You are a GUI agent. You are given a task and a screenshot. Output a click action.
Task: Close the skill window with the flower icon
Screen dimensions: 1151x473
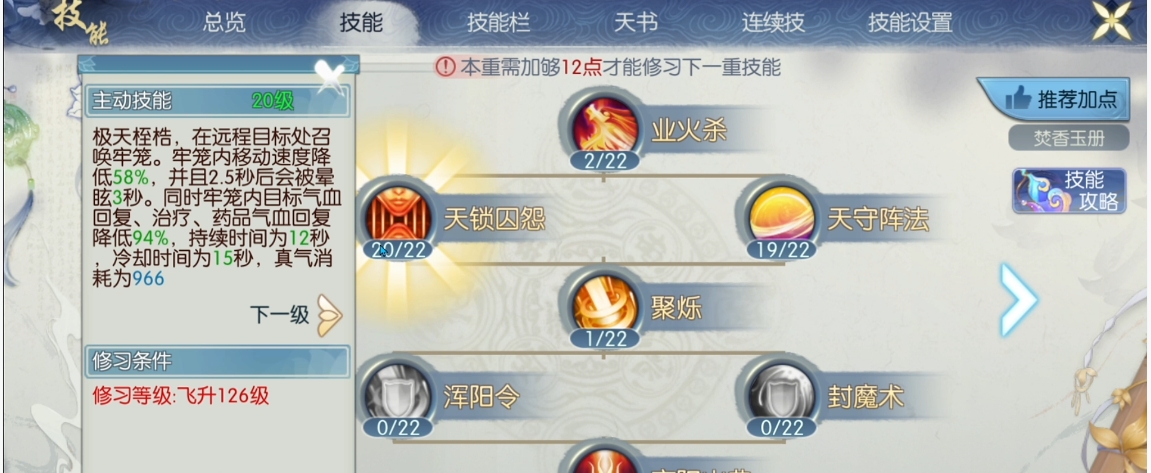tap(1112, 21)
